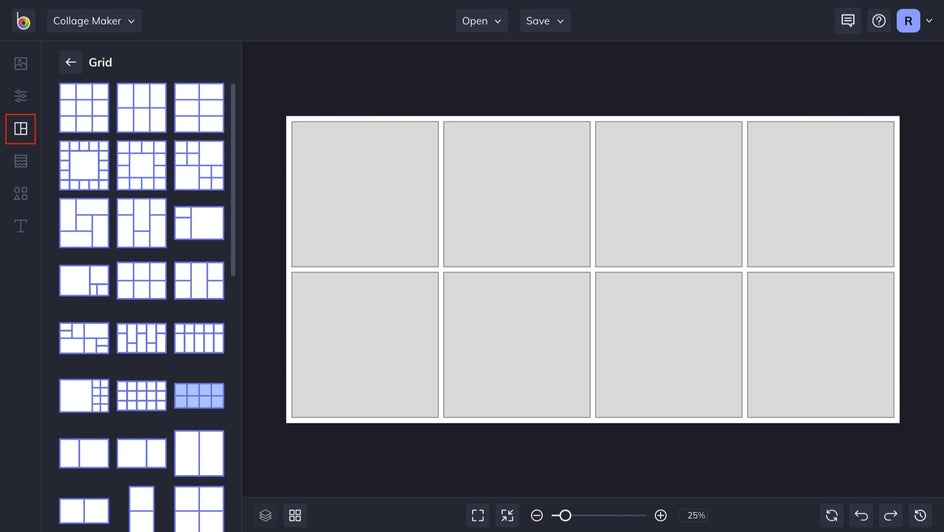
Task: Select the 3x3 grid layout thumbnail
Action: (x=84, y=108)
